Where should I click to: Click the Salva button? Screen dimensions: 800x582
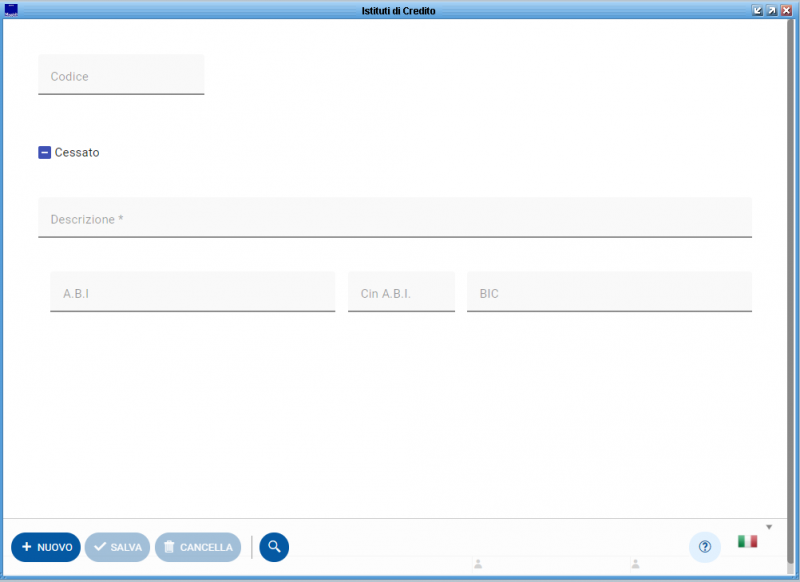pos(117,547)
